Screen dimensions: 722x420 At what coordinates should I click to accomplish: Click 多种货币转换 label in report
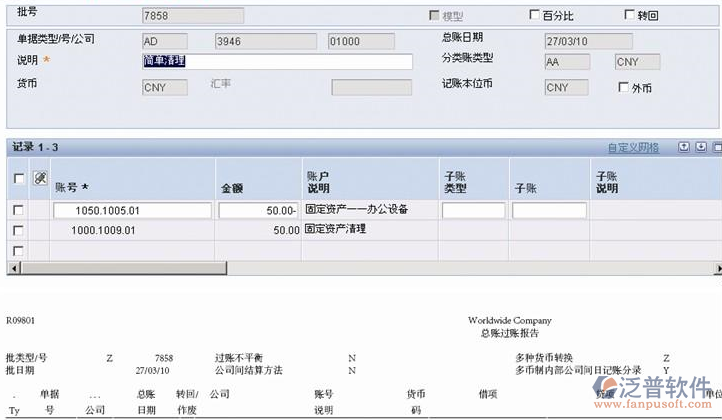(544, 358)
